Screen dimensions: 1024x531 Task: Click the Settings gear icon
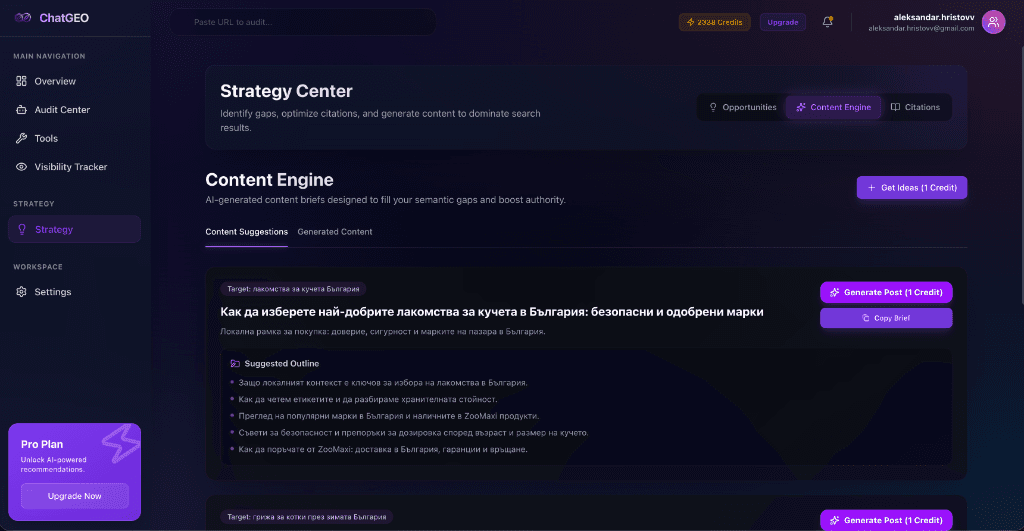pos(22,292)
